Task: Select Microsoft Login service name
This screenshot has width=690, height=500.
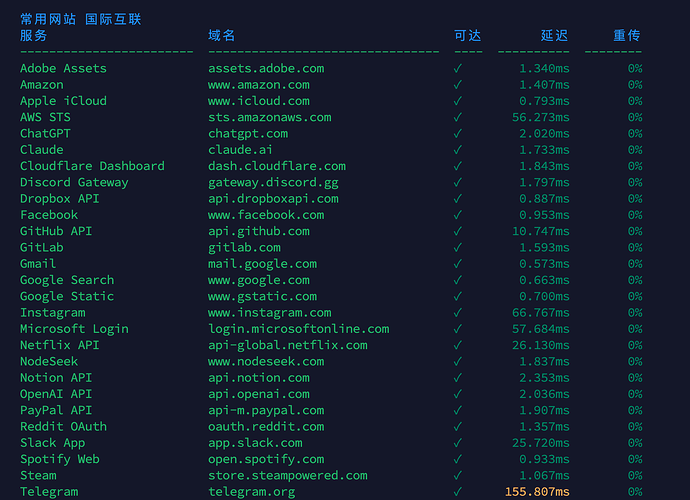Action: [74, 329]
